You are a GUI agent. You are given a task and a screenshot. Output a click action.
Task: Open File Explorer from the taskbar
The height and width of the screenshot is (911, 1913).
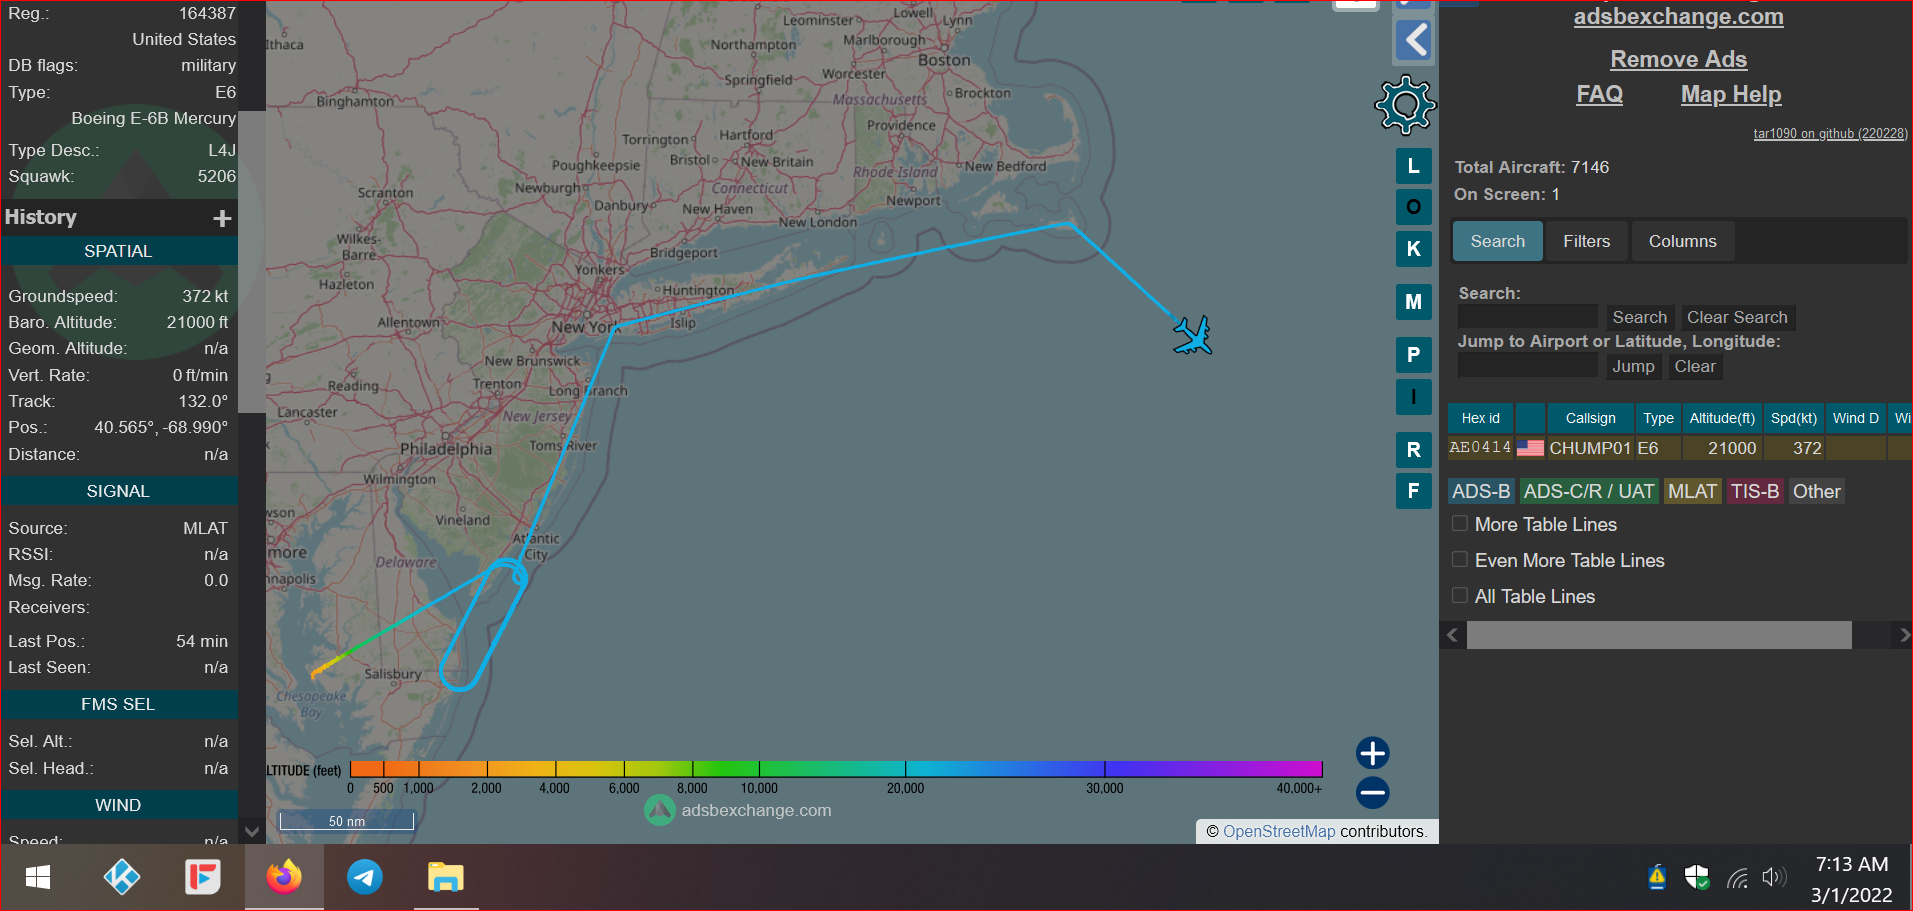[x=445, y=877]
